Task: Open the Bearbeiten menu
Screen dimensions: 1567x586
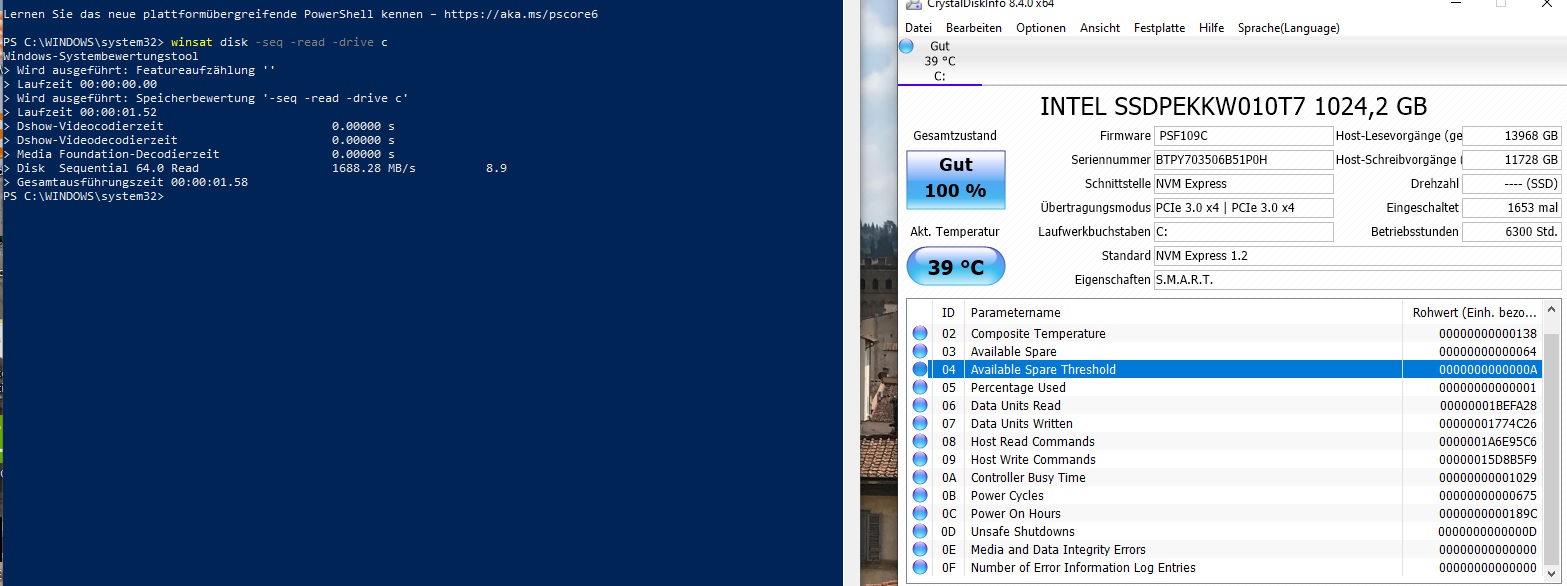Action: click(x=973, y=28)
